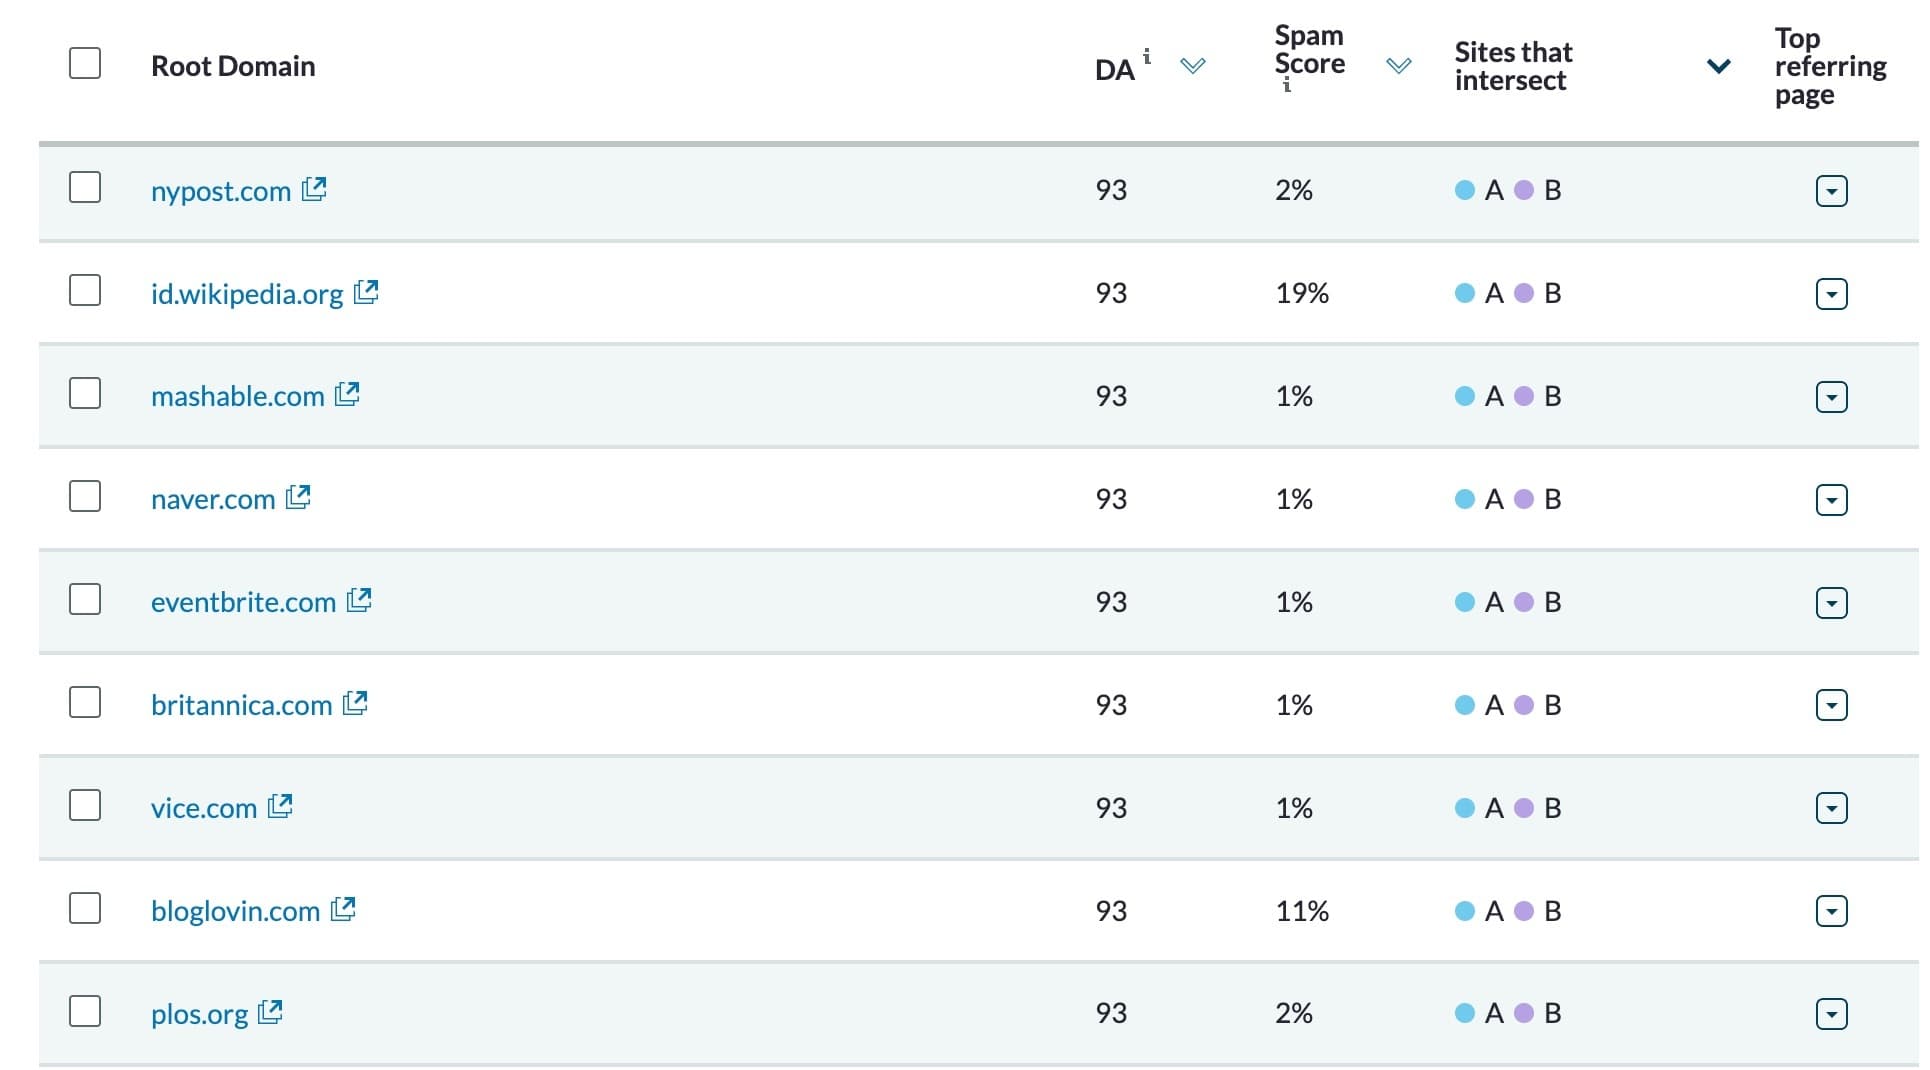Click the Top referring page column header
Screen dimensions: 1930x1070
pyautogui.click(x=1828, y=66)
